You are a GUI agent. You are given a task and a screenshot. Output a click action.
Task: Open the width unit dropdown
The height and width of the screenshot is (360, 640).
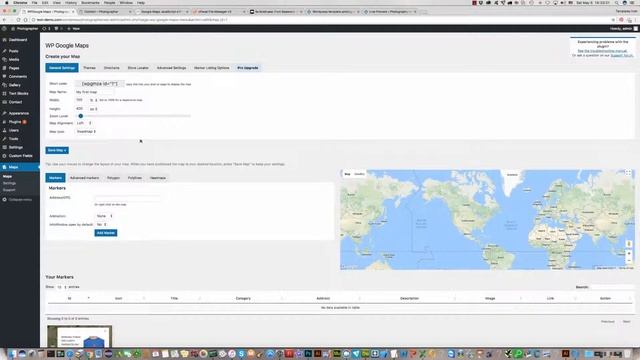click(x=93, y=100)
